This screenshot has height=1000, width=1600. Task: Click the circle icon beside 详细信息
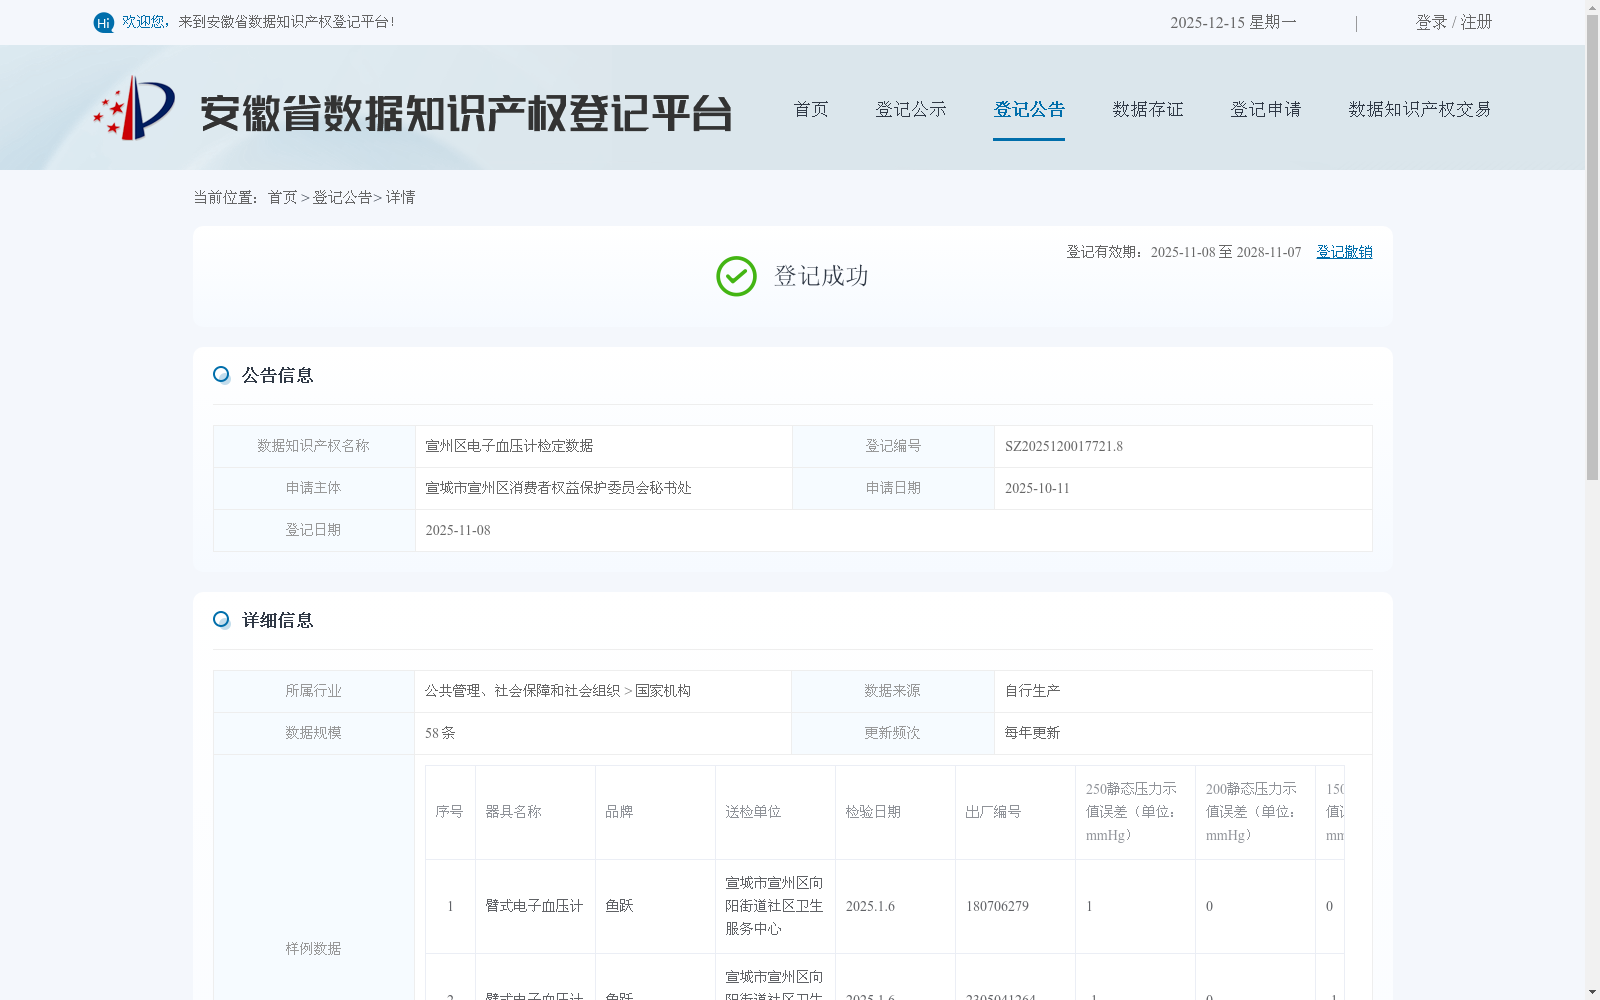pyautogui.click(x=221, y=620)
